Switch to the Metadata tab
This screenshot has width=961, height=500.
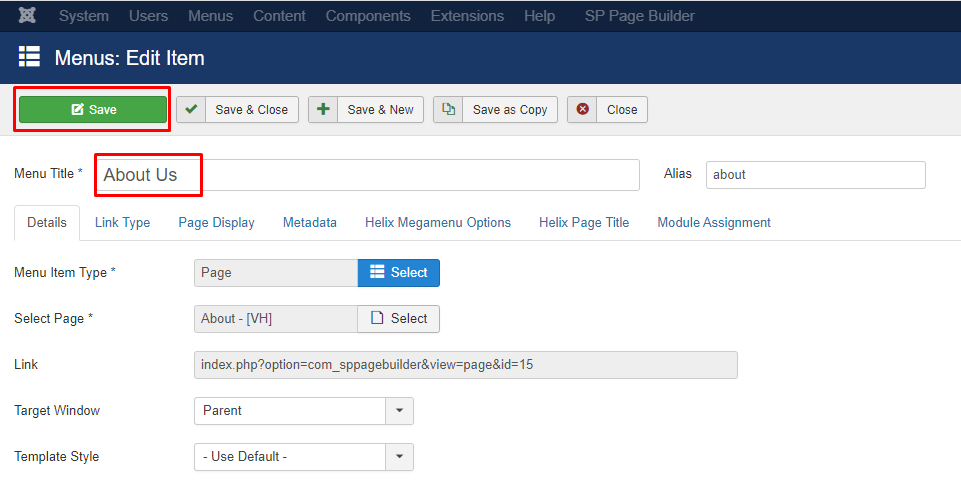coord(310,222)
